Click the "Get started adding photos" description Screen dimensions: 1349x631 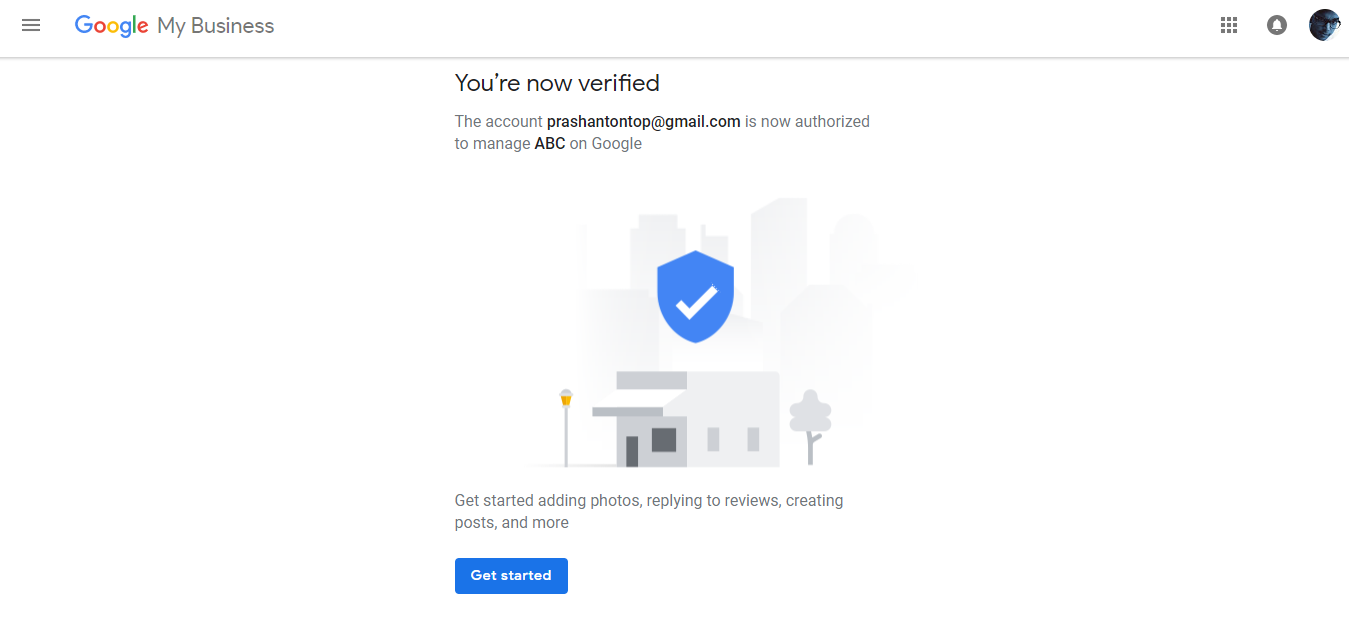[x=649, y=511]
